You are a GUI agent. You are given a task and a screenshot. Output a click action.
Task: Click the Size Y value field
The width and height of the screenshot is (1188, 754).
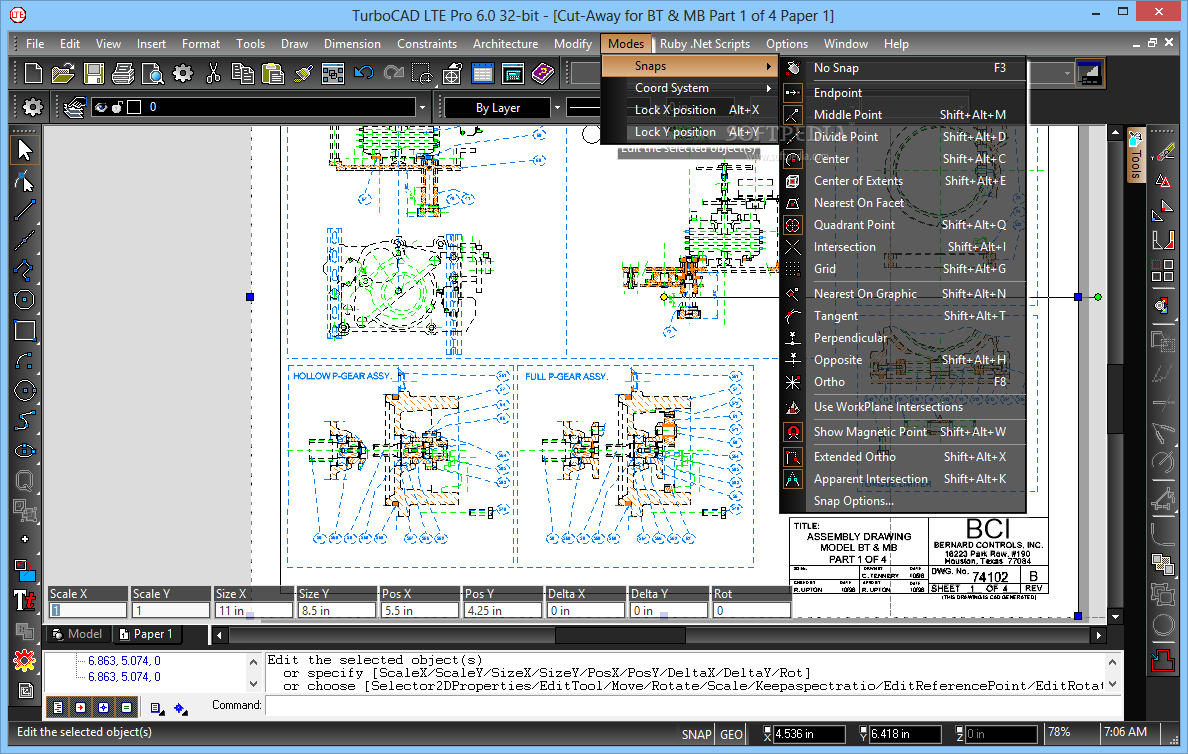point(337,610)
